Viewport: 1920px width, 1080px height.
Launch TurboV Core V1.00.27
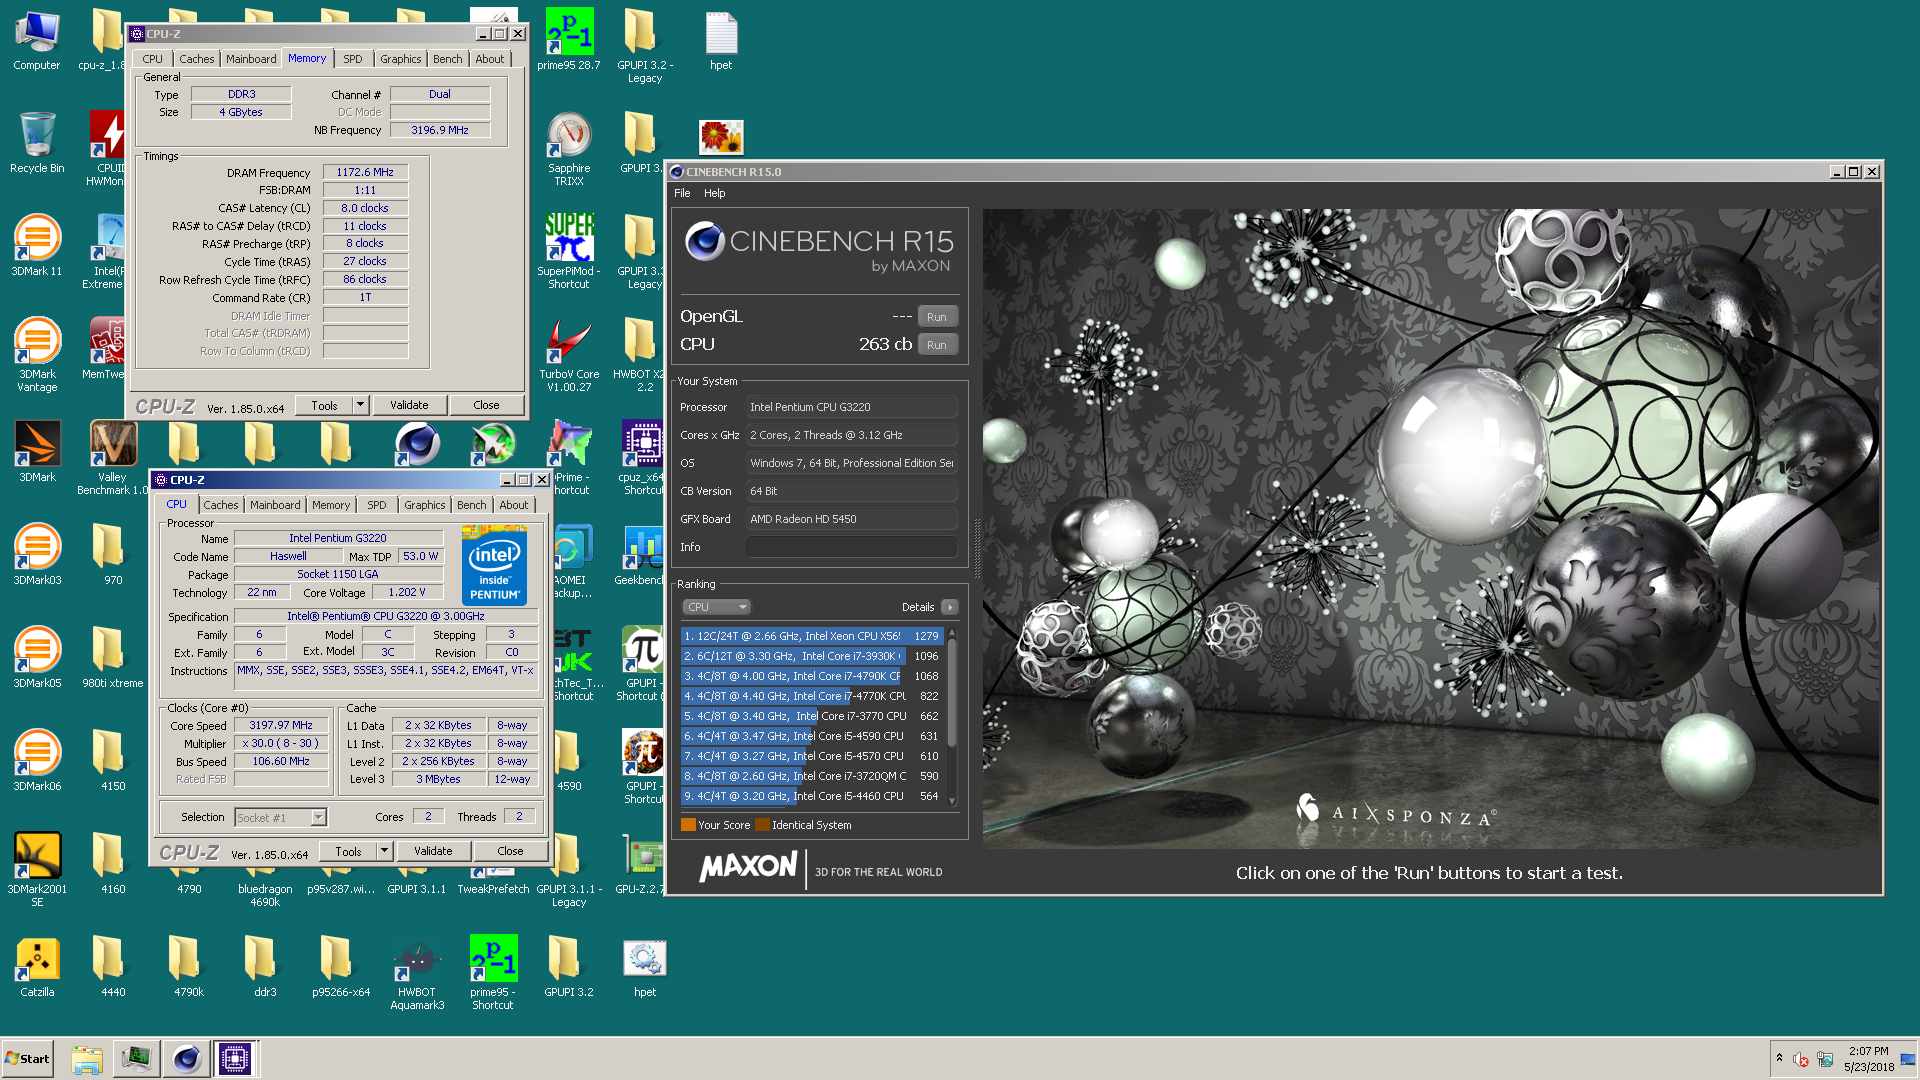(569, 354)
